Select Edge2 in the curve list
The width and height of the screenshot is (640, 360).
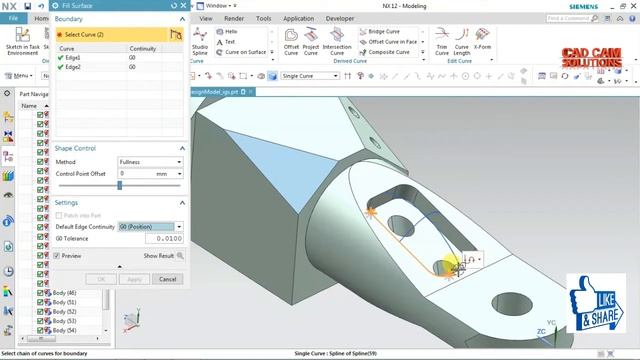(73, 67)
